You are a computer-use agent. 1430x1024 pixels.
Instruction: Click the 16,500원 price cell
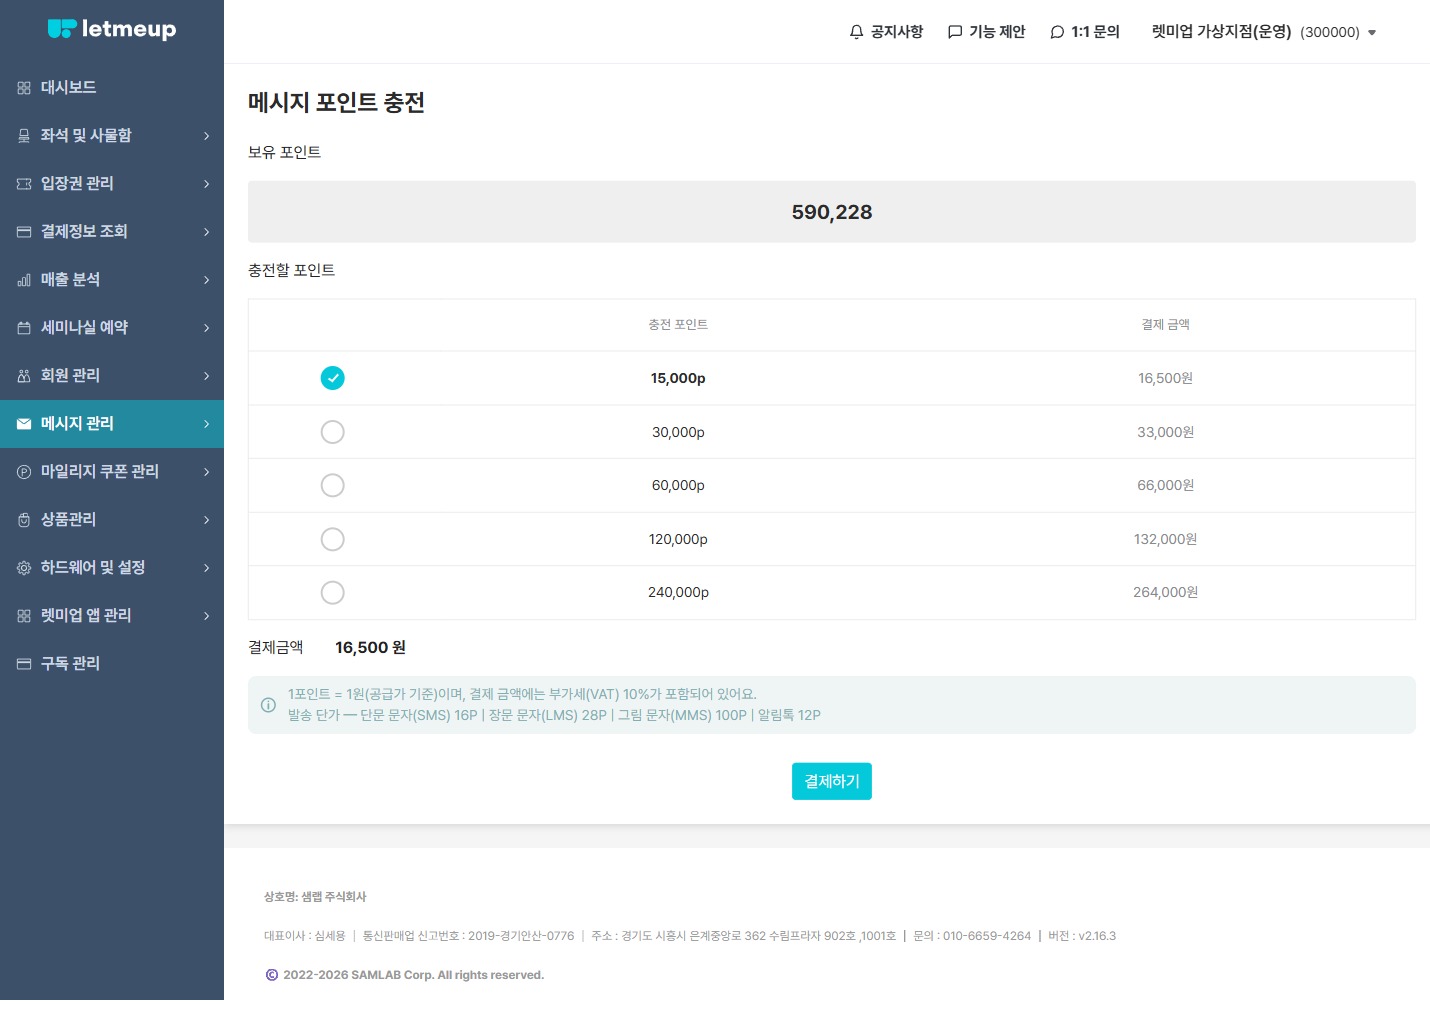coord(1165,378)
